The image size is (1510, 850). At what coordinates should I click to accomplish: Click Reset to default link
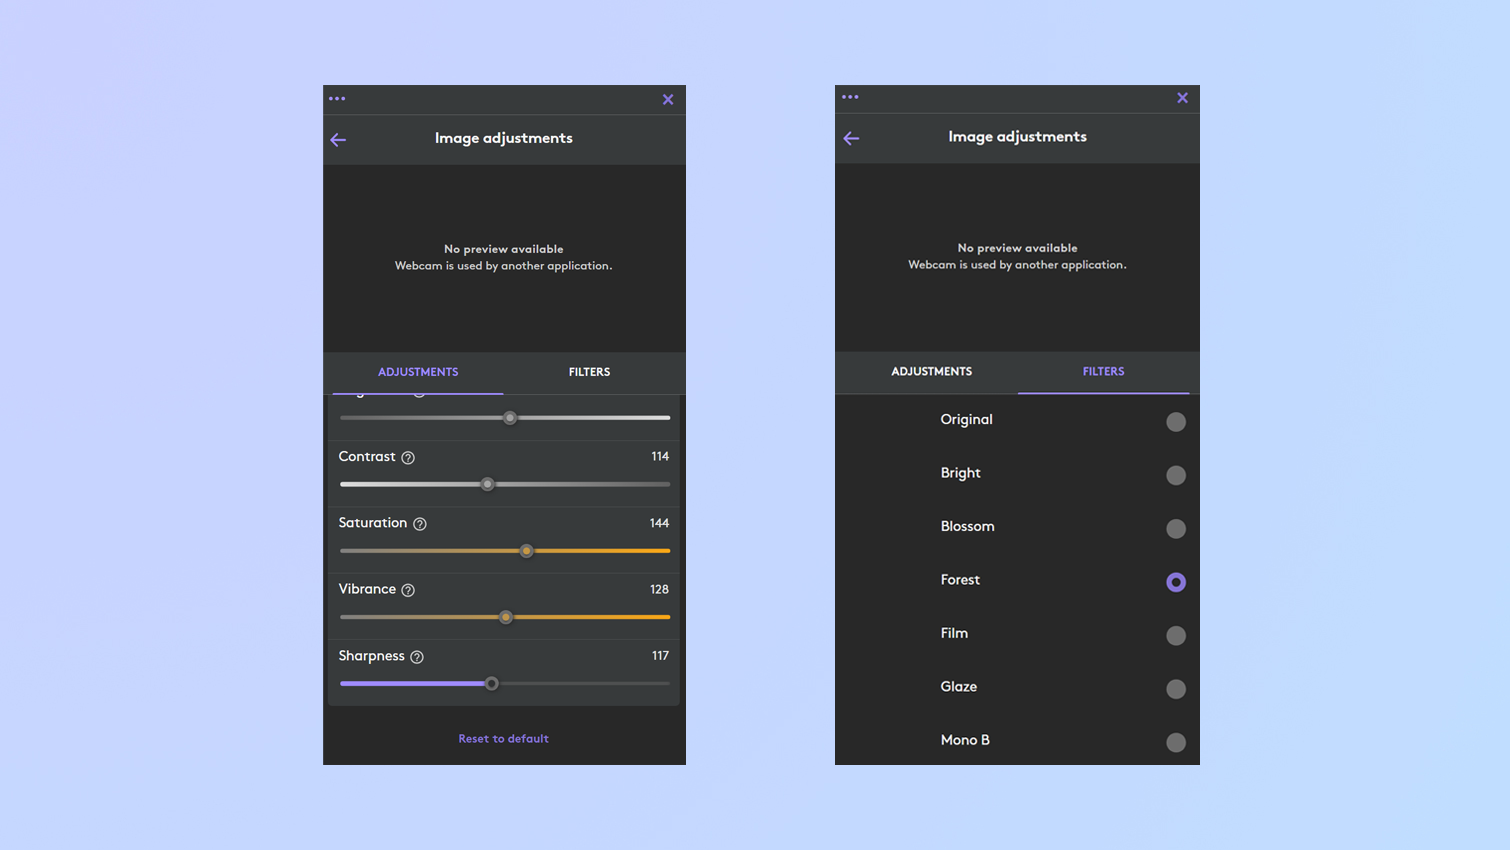tap(503, 739)
